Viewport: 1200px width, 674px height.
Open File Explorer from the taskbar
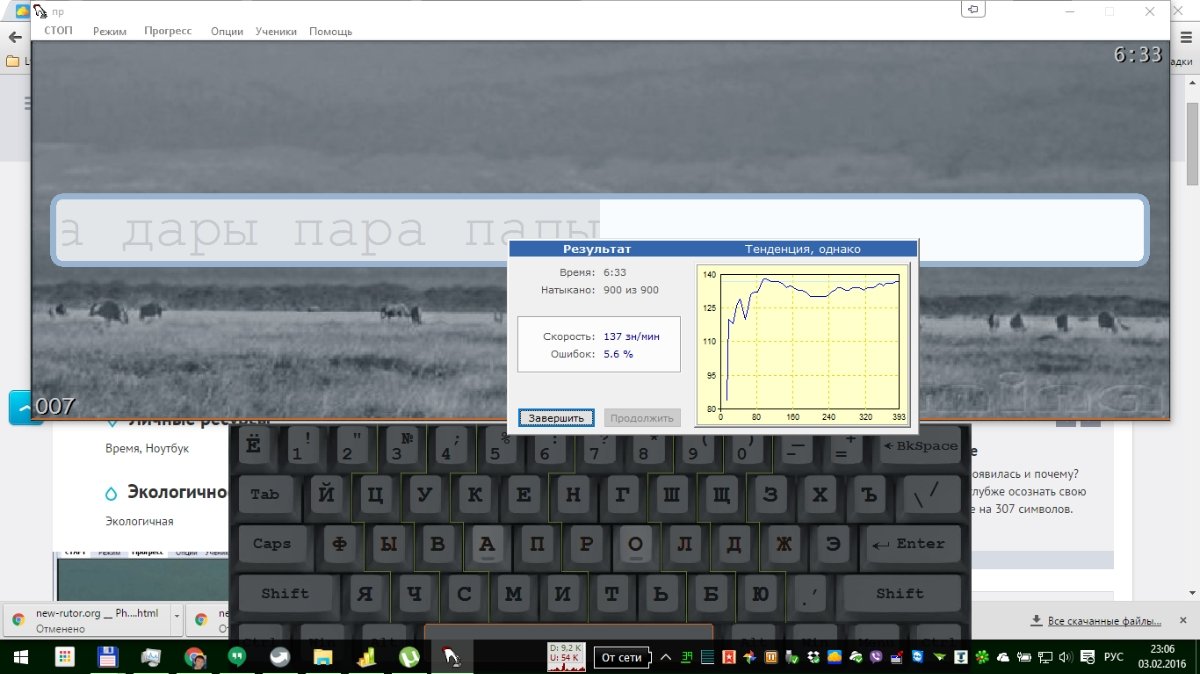(323, 657)
